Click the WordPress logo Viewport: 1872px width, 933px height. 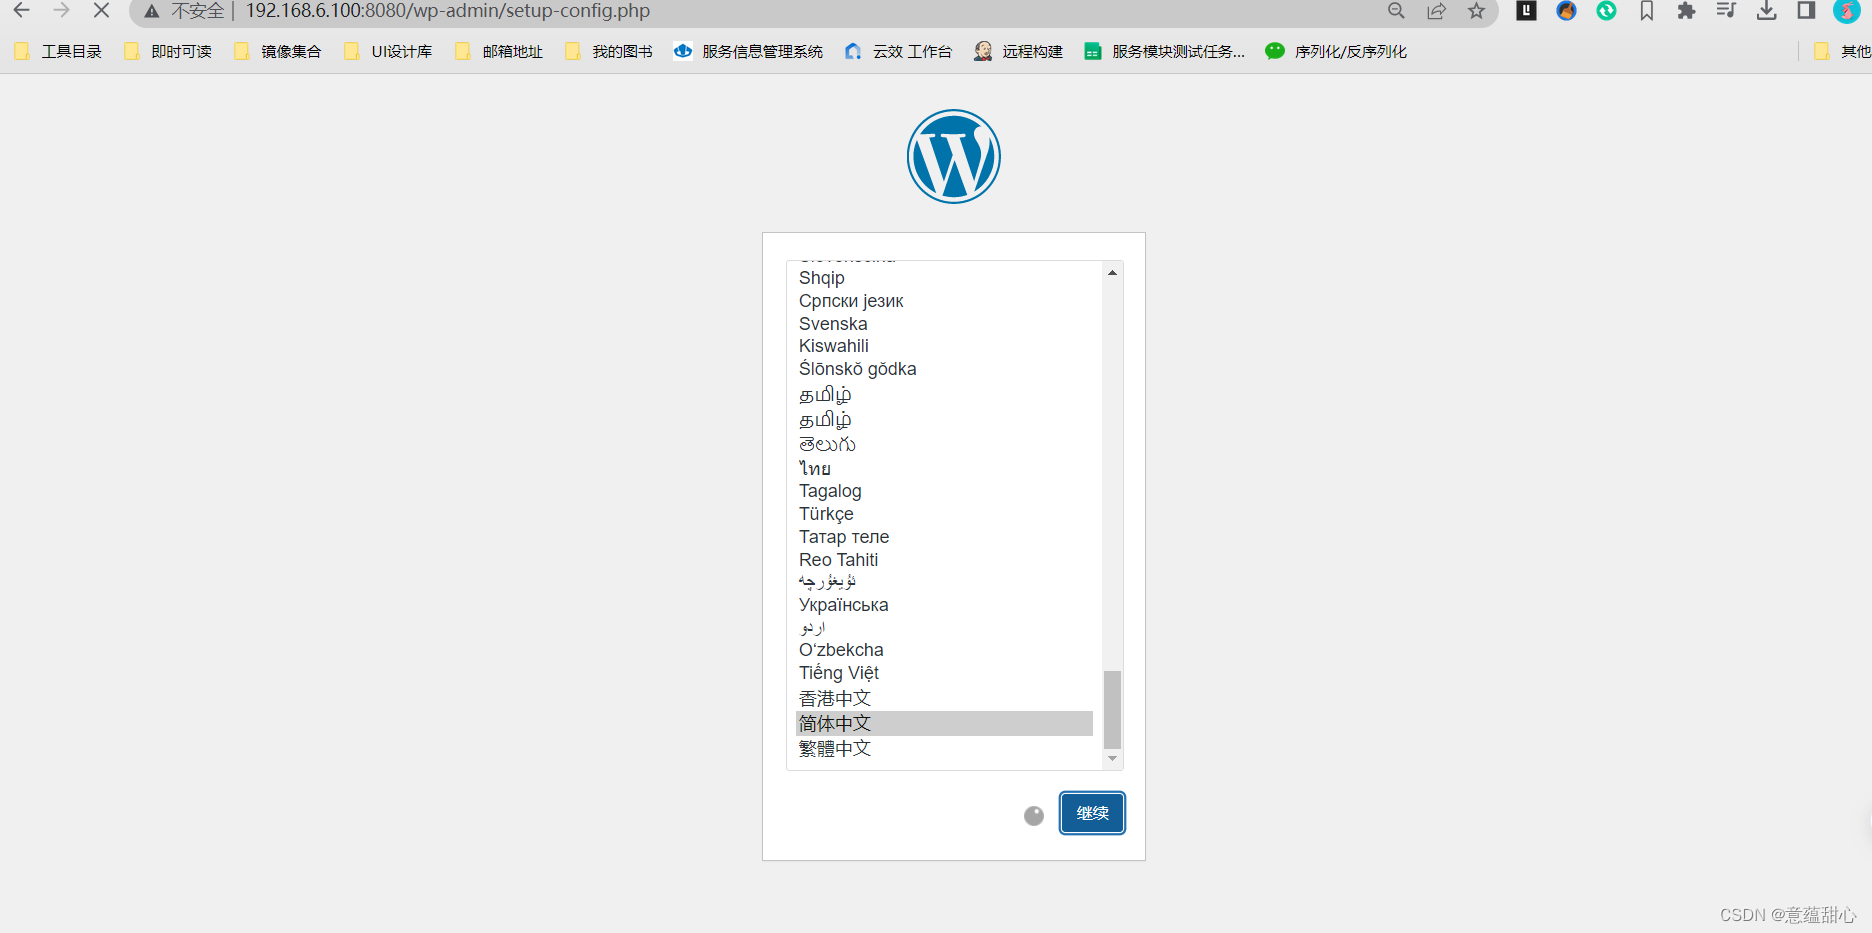(954, 157)
